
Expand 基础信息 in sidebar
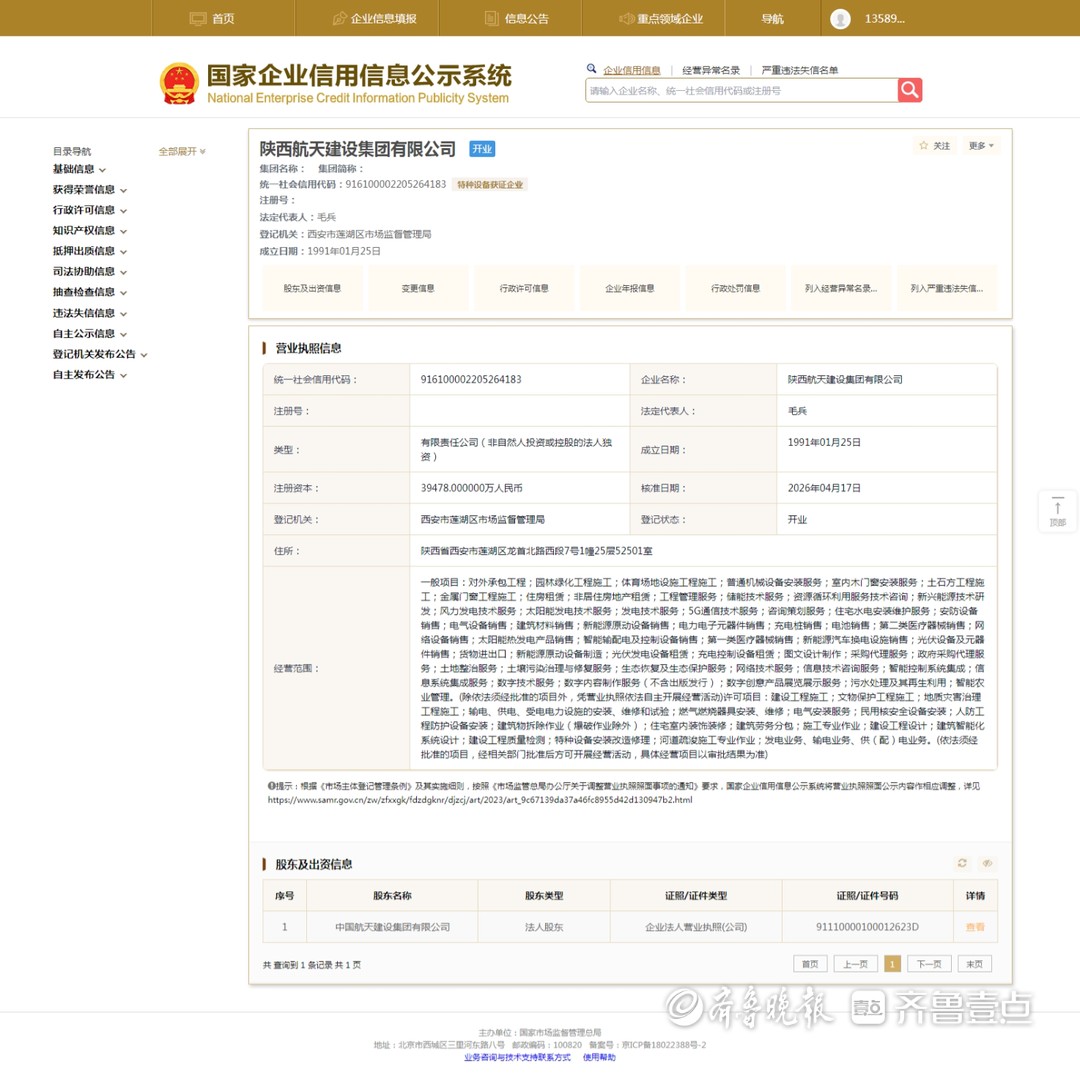(x=79, y=169)
